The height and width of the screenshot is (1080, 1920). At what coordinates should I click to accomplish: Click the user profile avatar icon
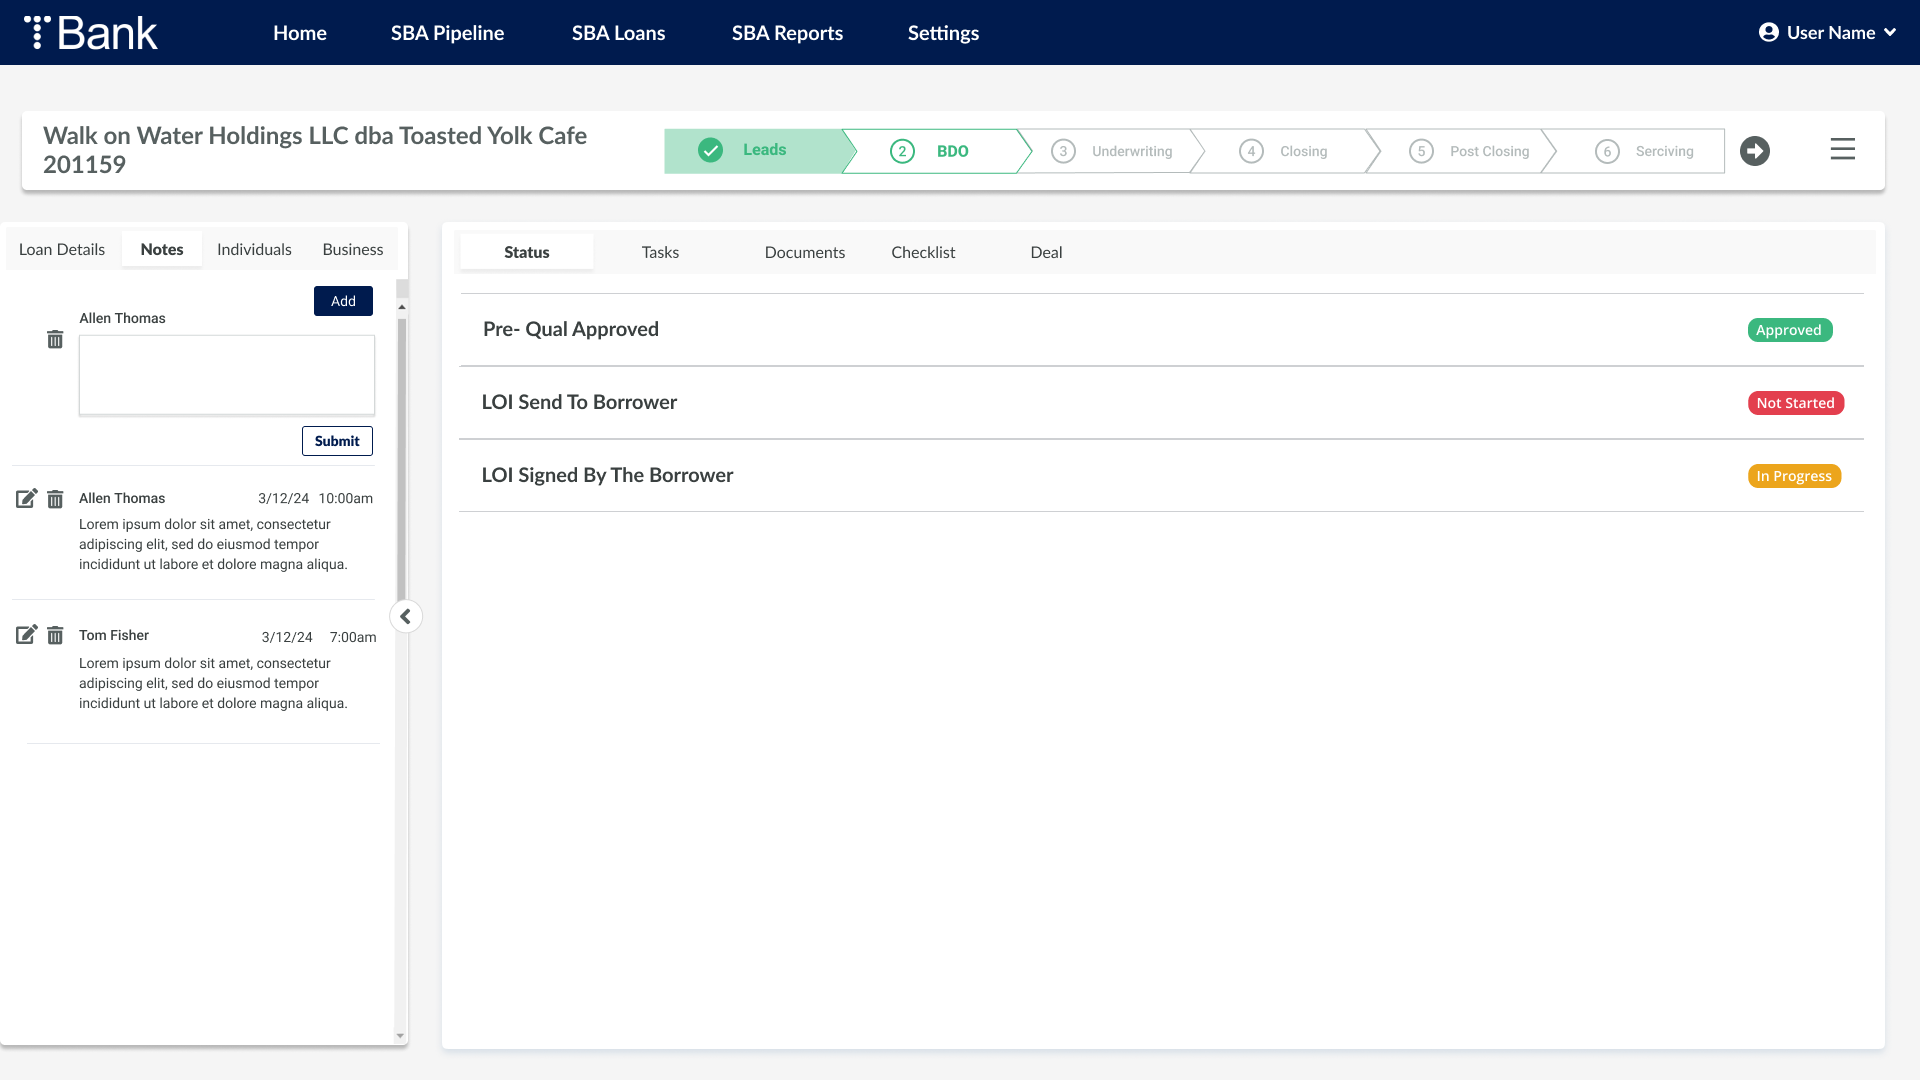point(1768,33)
